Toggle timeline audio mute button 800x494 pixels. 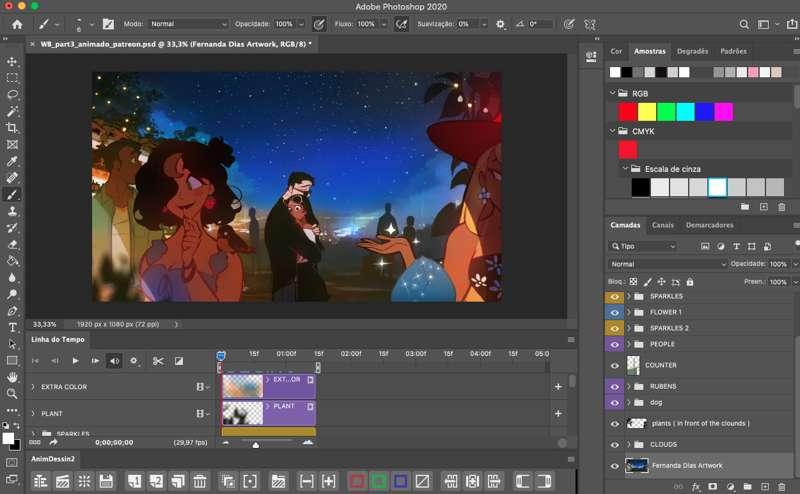(114, 361)
